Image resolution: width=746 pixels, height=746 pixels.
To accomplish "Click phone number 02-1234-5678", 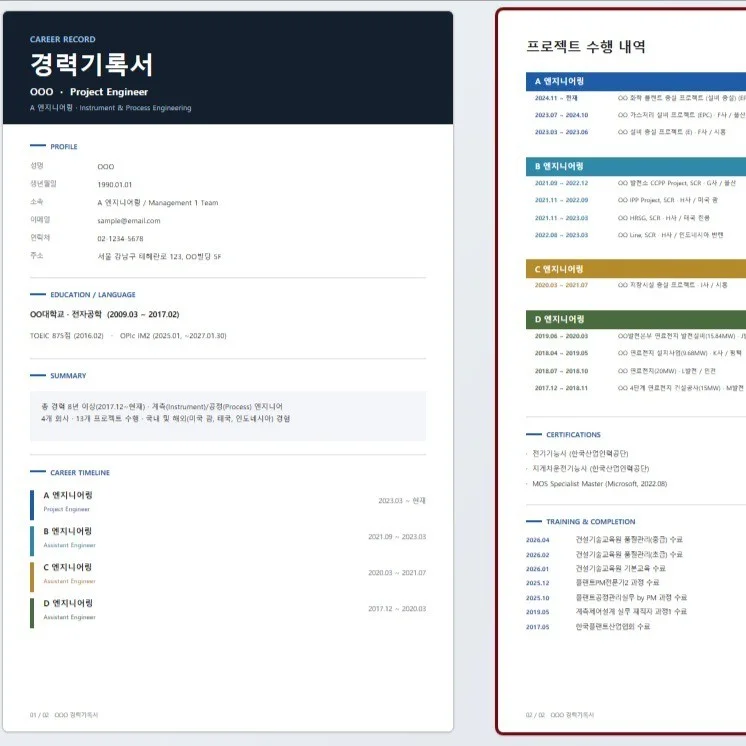I will point(120,239).
